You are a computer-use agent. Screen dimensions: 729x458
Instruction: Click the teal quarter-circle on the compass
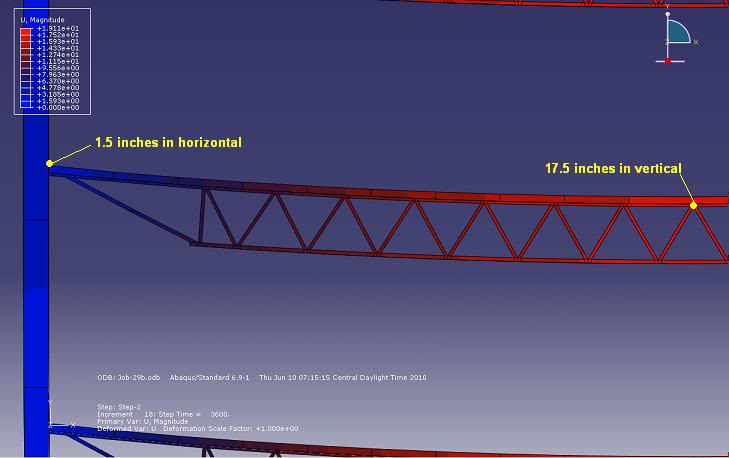tap(678, 33)
